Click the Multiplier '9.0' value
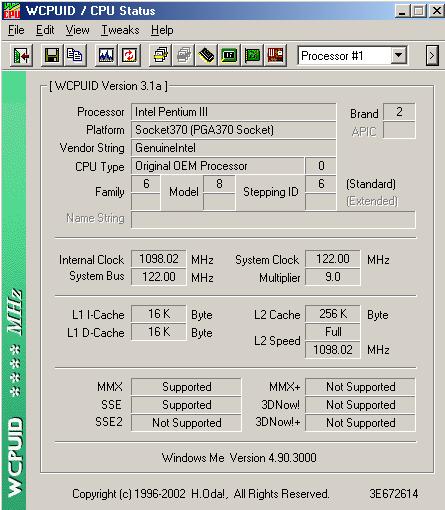Viewport: 445px width, 510px height. click(333, 277)
